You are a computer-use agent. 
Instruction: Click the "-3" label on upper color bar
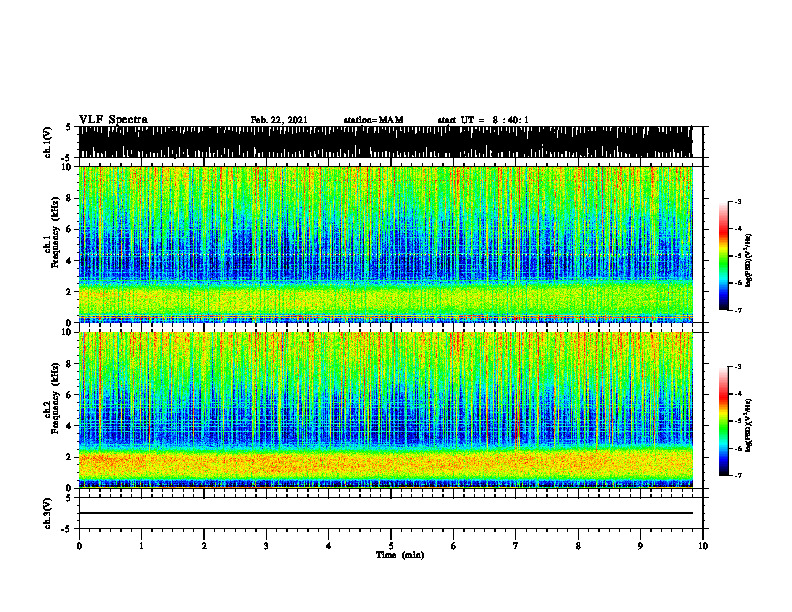tap(738, 201)
